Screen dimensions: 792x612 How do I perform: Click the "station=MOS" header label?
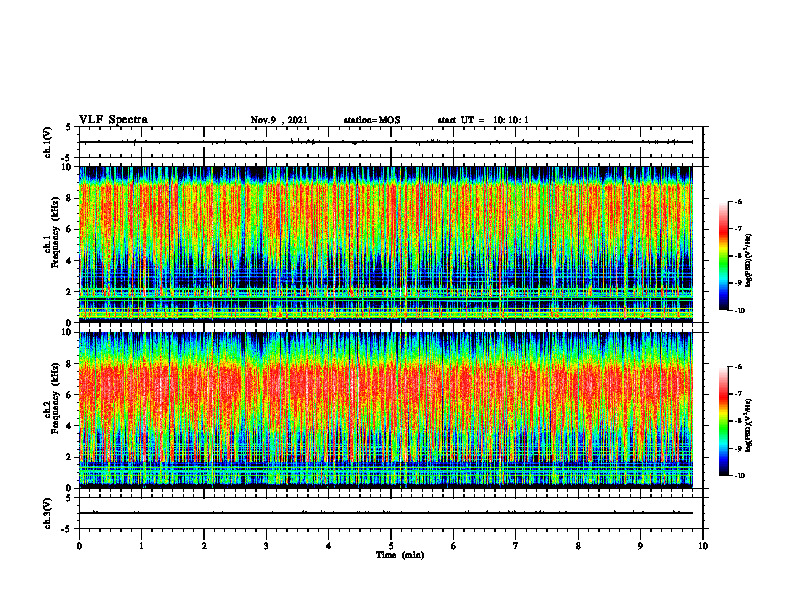point(372,120)
